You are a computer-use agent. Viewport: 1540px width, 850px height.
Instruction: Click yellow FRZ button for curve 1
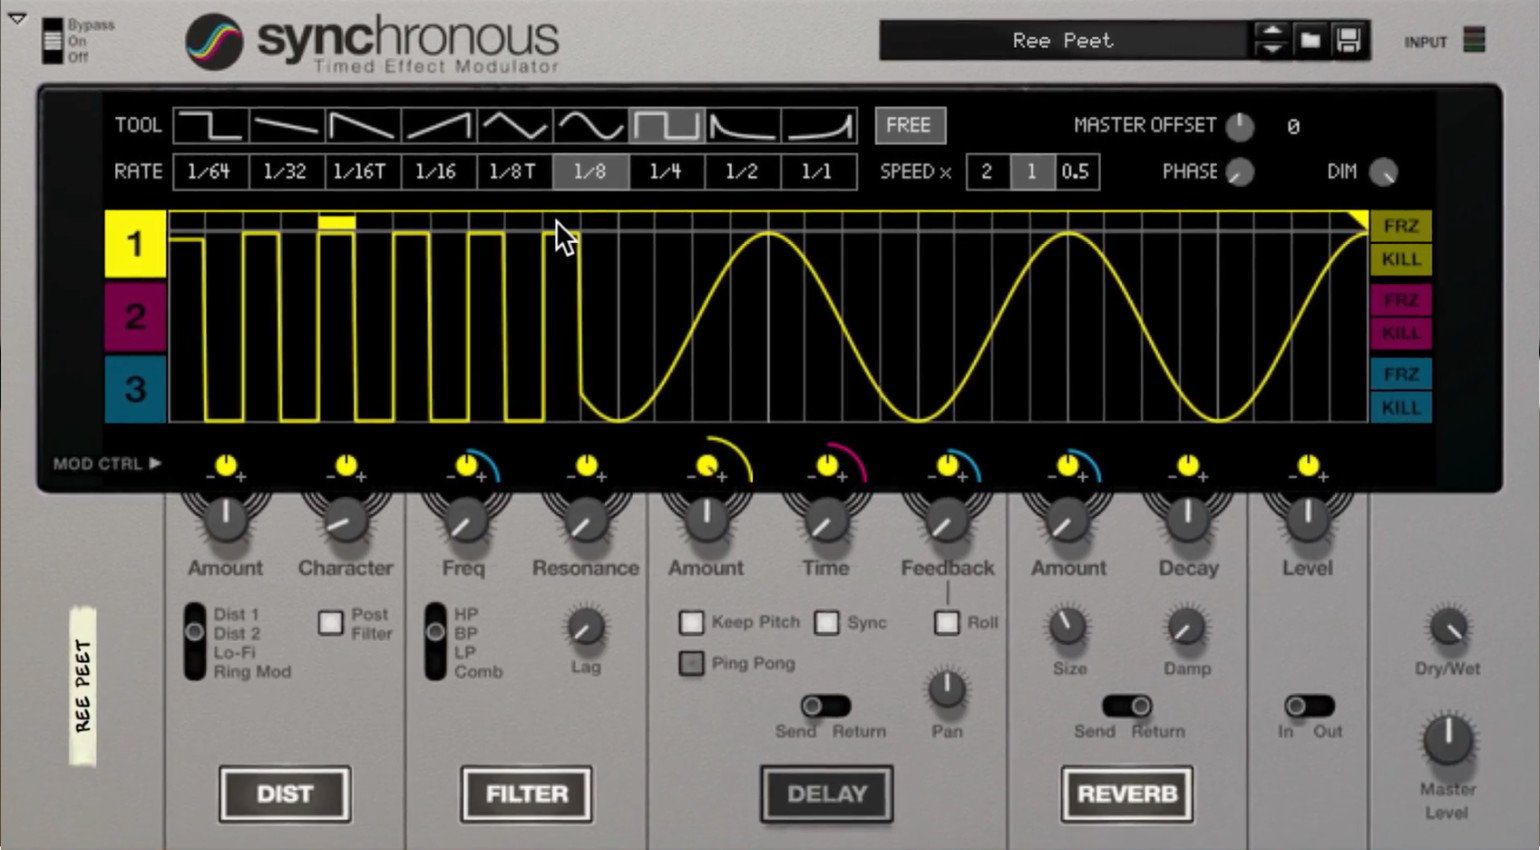(1400, 226)
